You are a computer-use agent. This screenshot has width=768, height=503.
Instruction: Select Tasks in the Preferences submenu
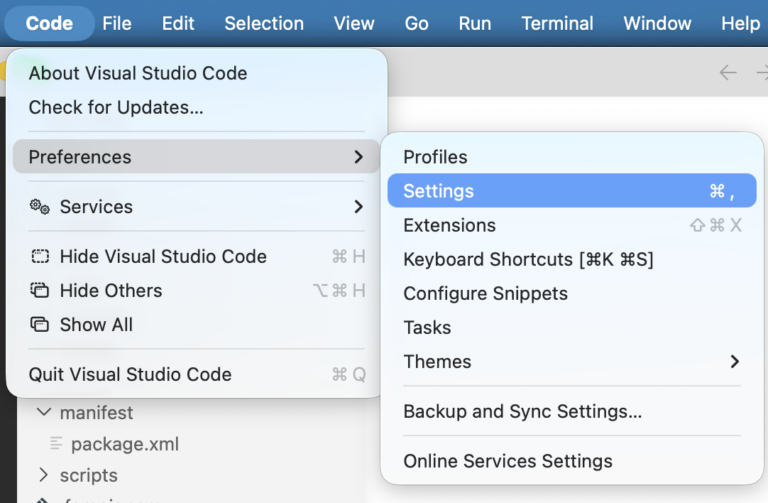[x=572, y=328]
